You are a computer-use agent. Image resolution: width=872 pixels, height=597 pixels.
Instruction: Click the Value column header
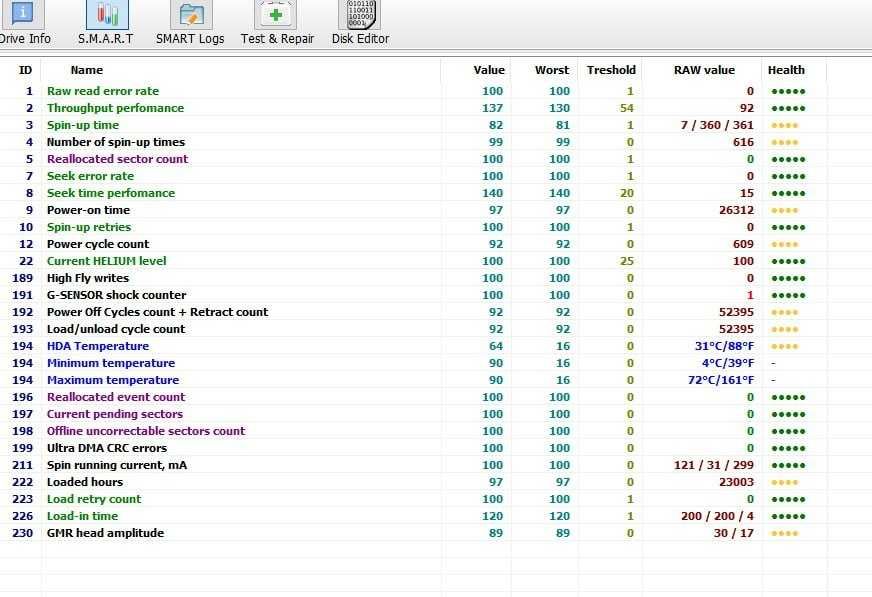[489, 70]
